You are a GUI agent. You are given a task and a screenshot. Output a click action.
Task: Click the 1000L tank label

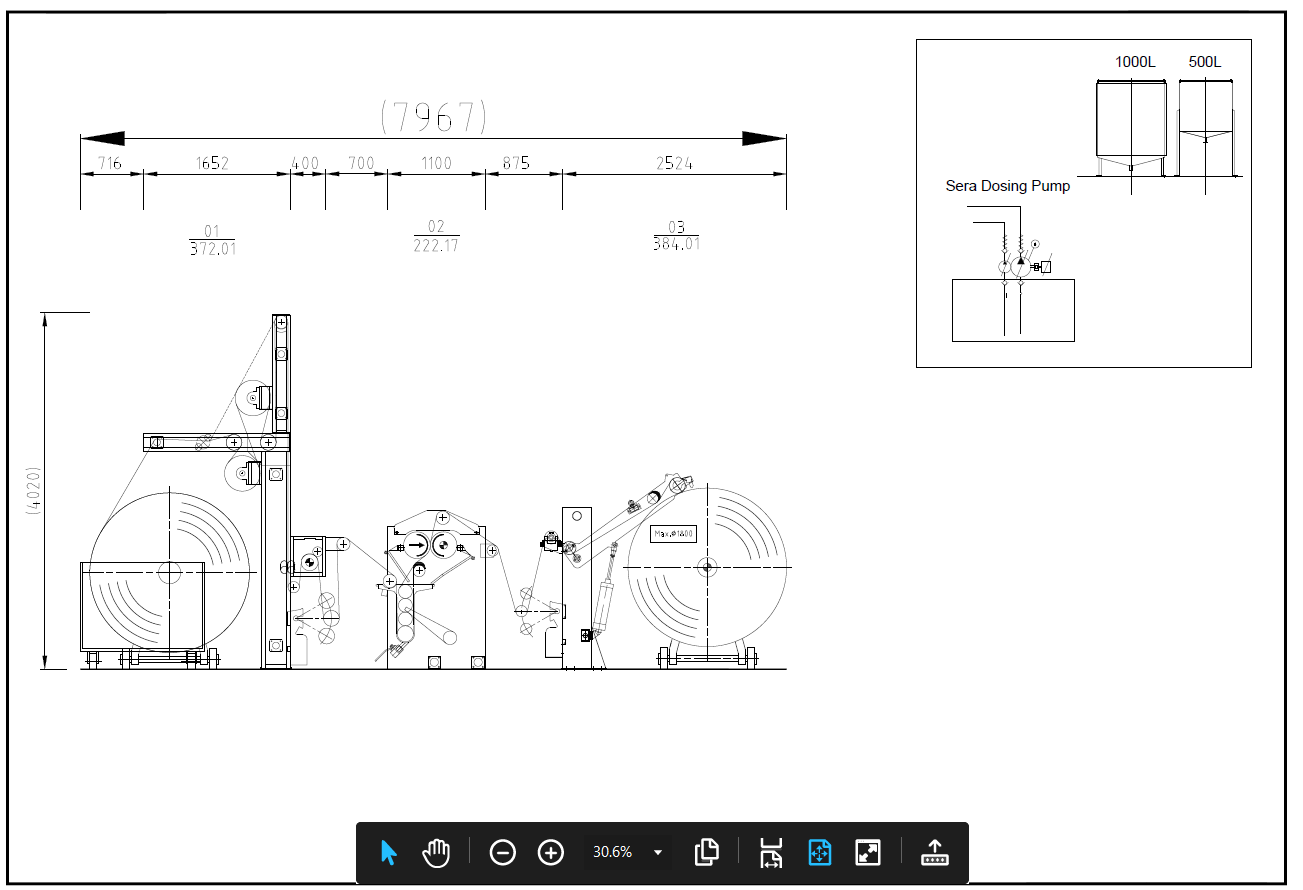click(x=1135, y=62)
